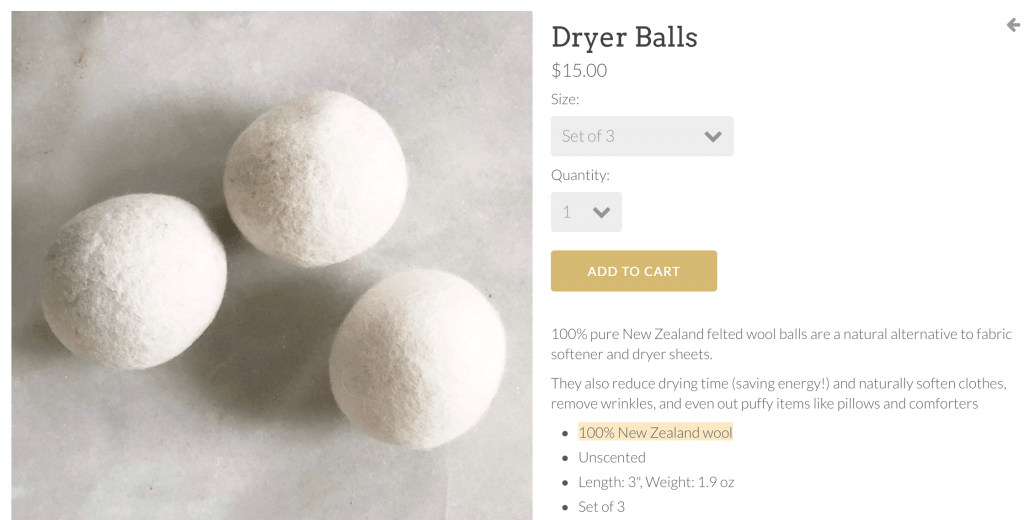Click the back arrow icon
This screenshot has width=1024, height=520.
click(x=1014, y=25)
